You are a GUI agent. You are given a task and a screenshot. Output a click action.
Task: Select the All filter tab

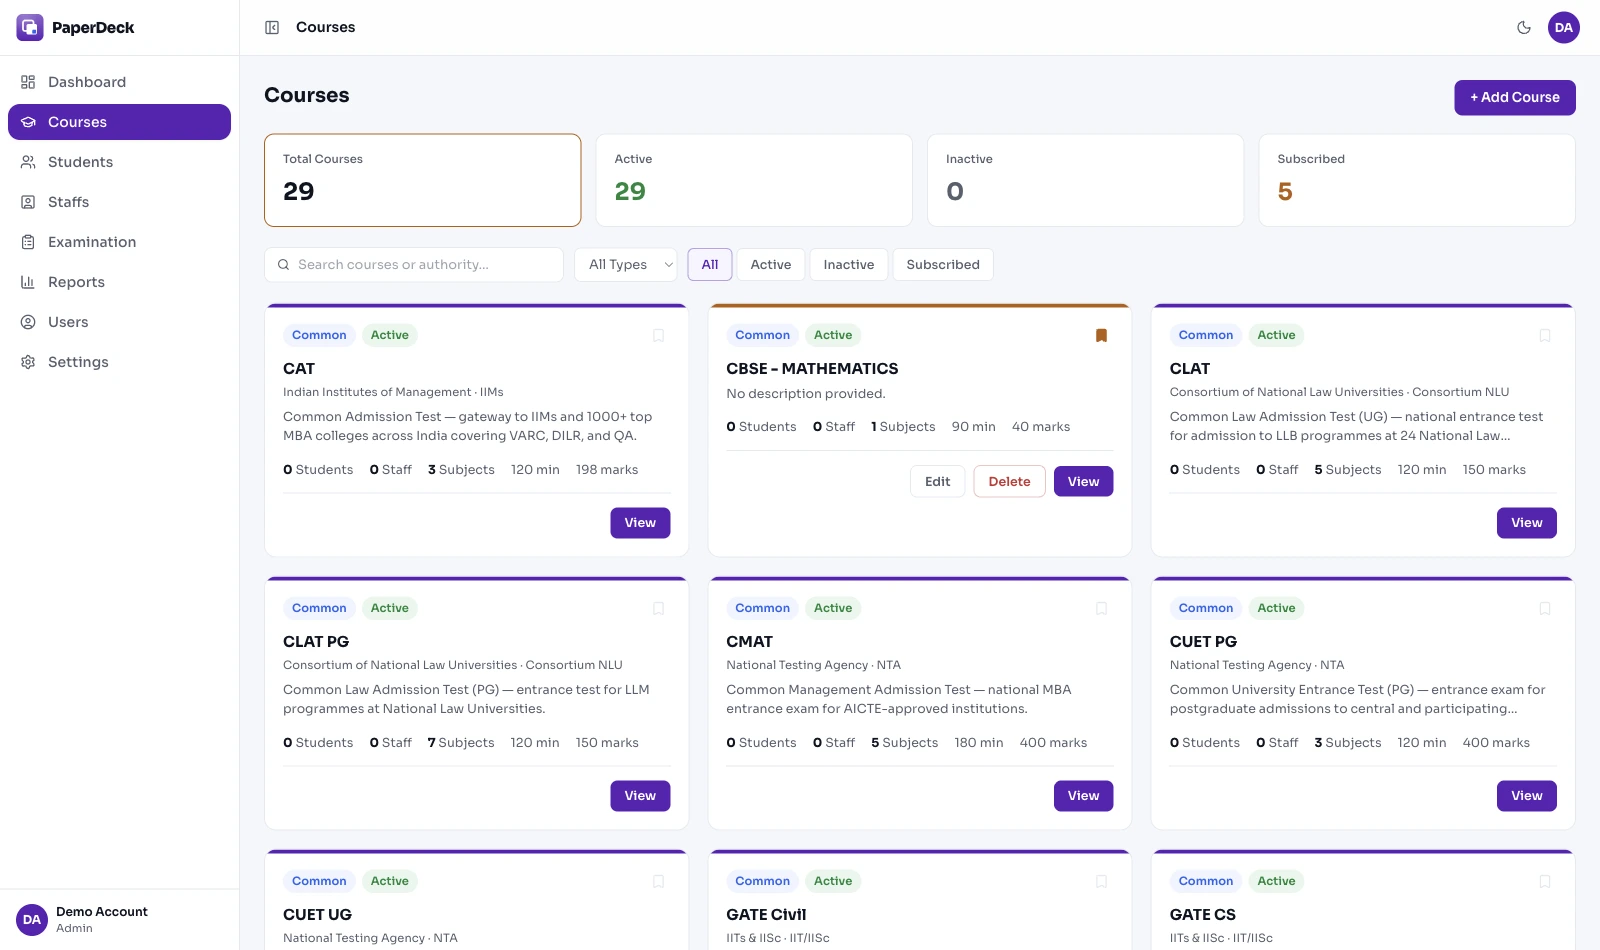(x=710, y=265)
